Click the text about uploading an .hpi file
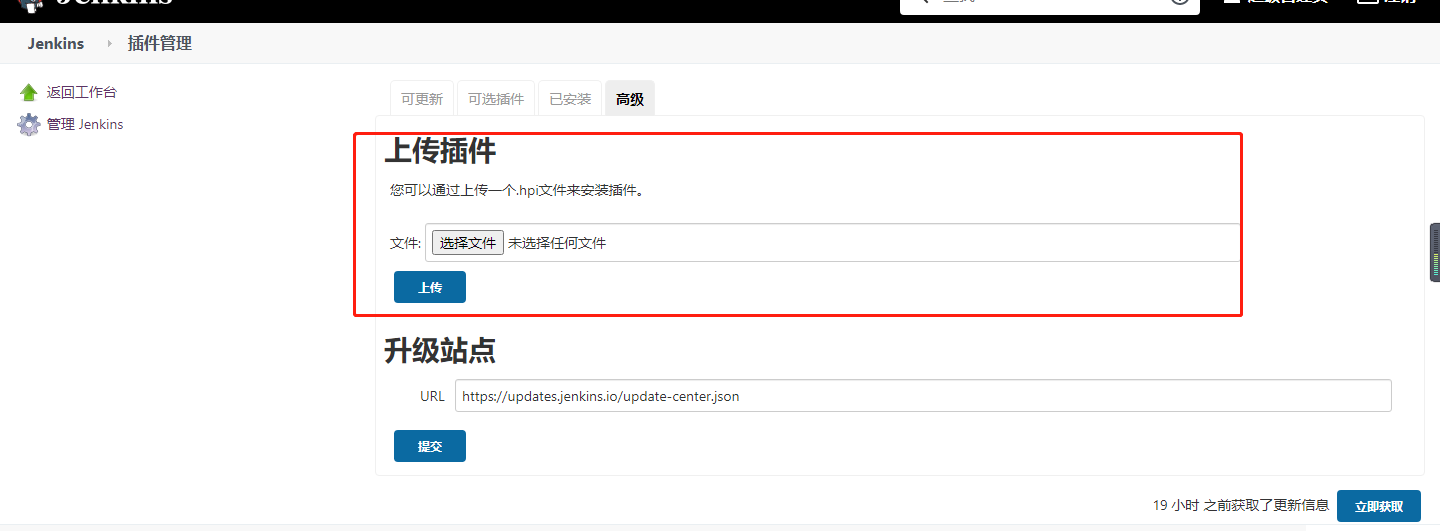 [516, 190]
